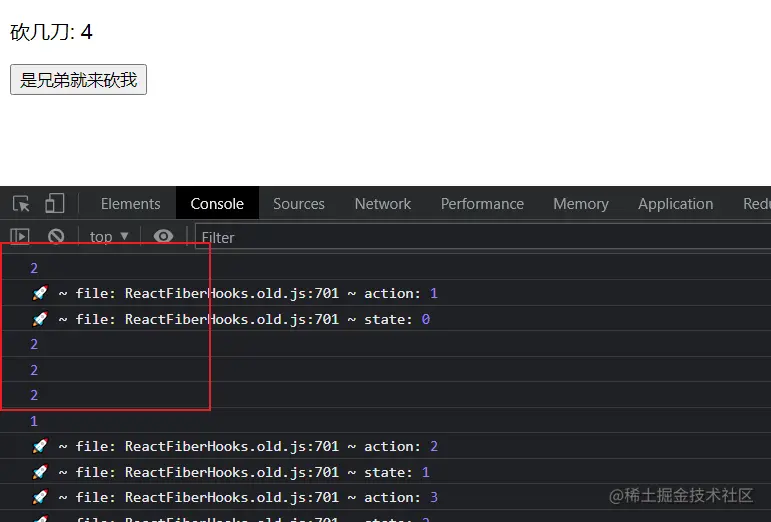
Task: Clear the console with the ban icon
Action: (x=56, y=236)
